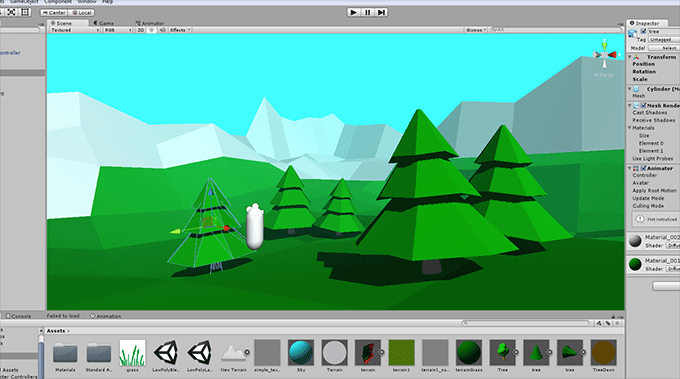Open the Textured draw mode dropdown
The height and width of the screenshot is (379, 680).
pyautogui.click(x=75, y=30)
